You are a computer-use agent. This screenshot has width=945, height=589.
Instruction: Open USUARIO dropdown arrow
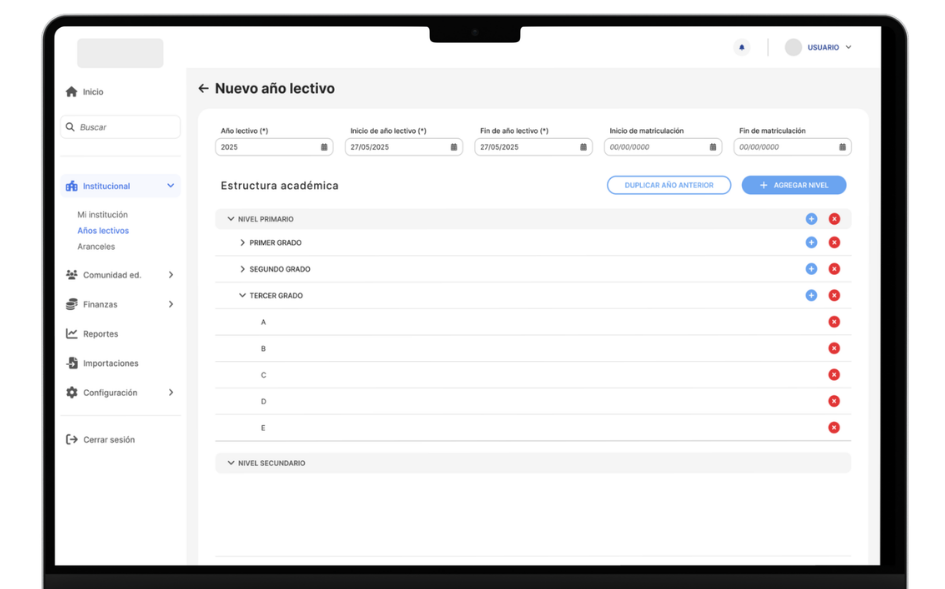coord(848,47)
